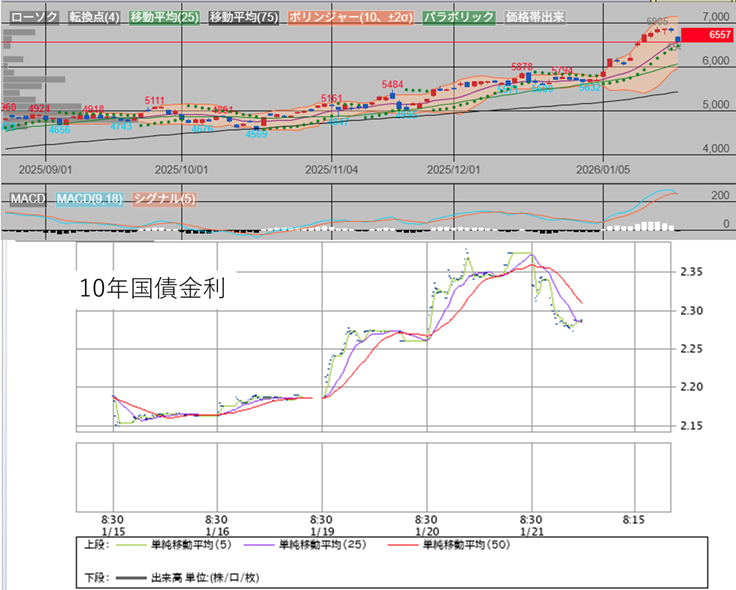This screenshot has width=736, height=590.
Task: Toggle ボリンジャー(10, ±2σ) bands overlay
Action: pyautogui.click(x=350, y=18)
